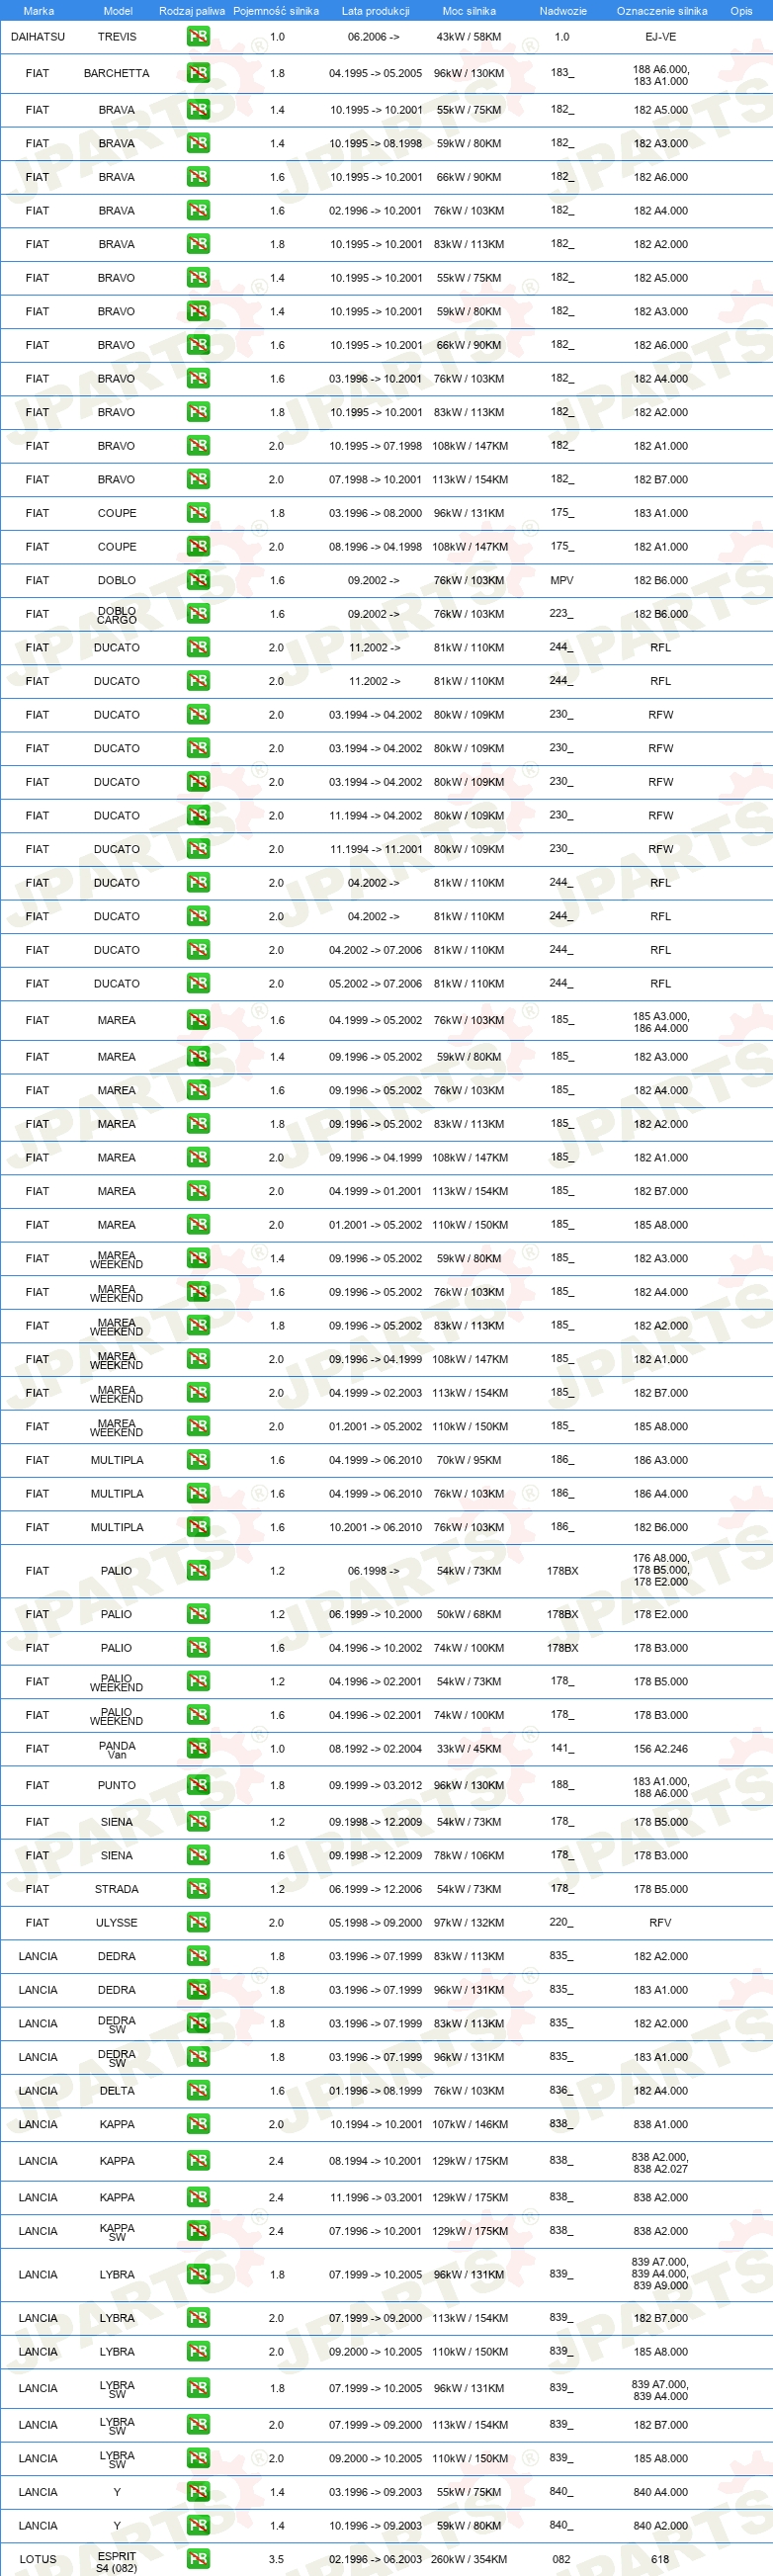Click engine code 838 A1.000

661,2124
